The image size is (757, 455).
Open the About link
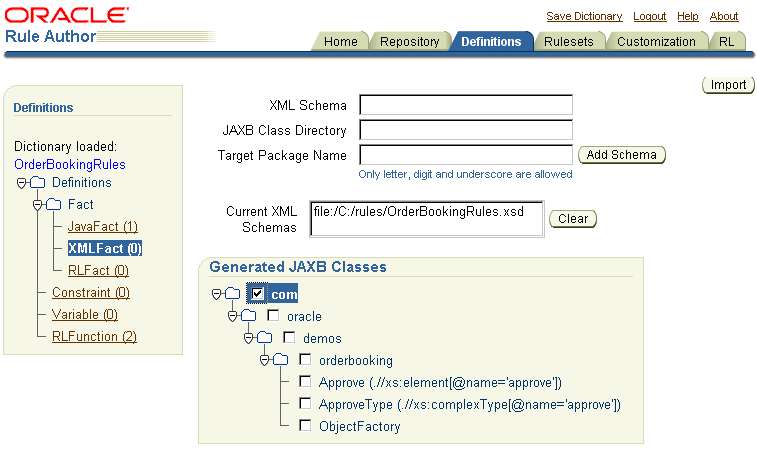click(x=724, y=16)
